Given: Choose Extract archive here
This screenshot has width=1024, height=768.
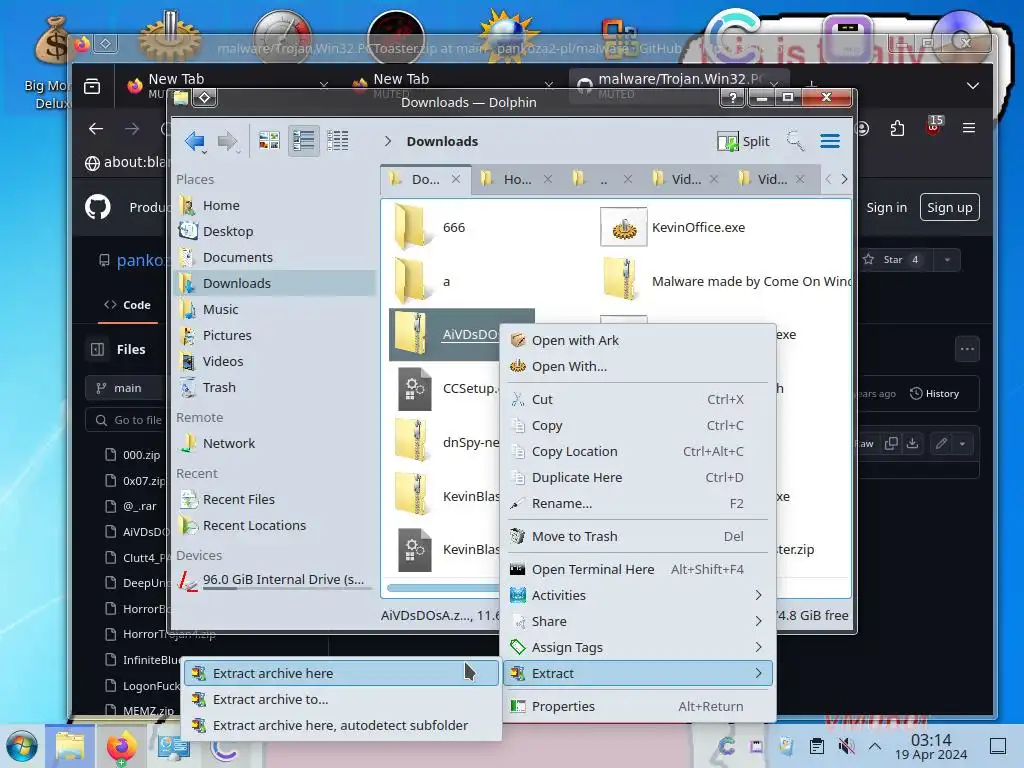Looking at the screenshot, I should 342,673.
